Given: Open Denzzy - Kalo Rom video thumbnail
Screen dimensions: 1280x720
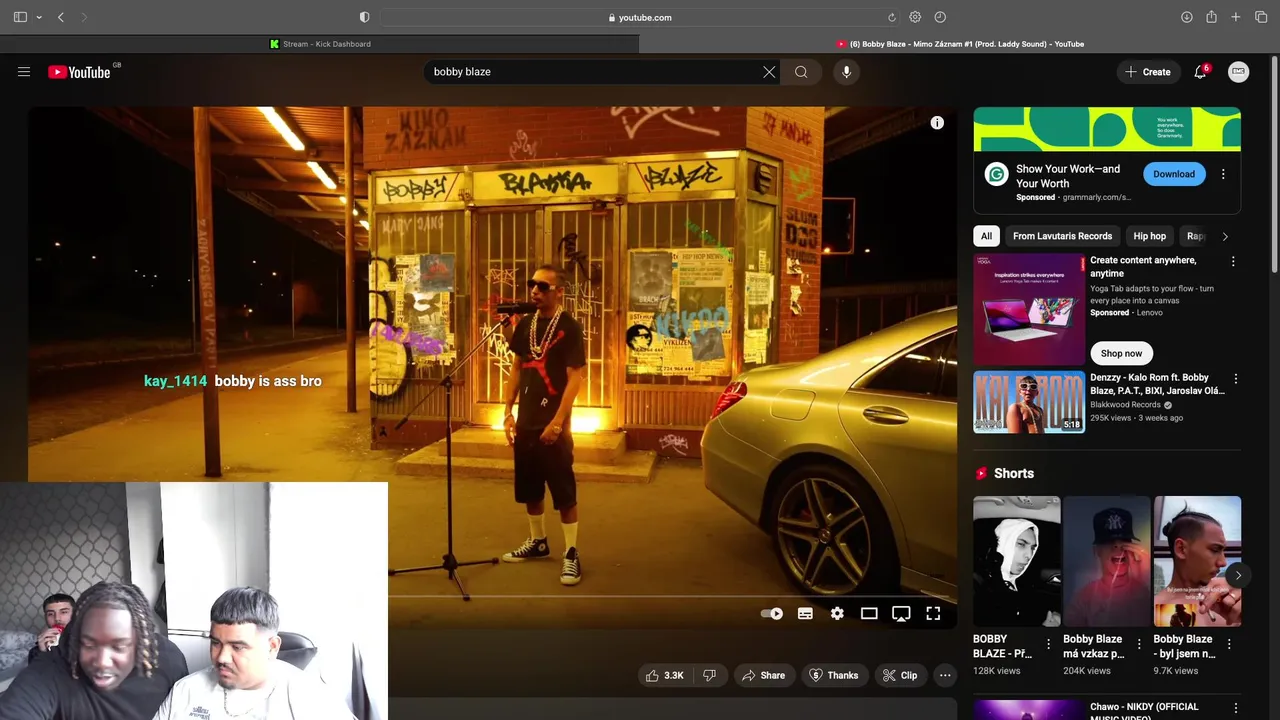Looking at the screenshot, I should [x=1029, y=402].
